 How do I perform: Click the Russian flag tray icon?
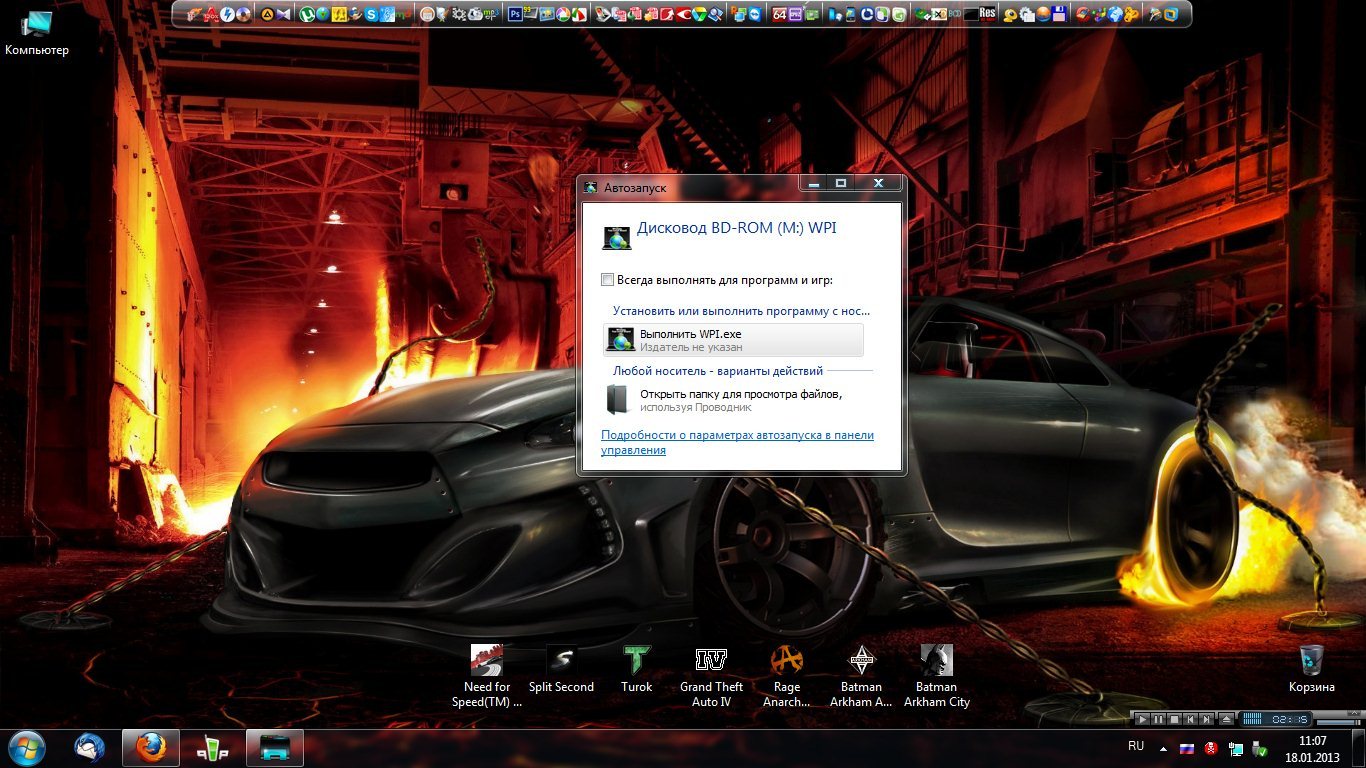[1187, 749]
